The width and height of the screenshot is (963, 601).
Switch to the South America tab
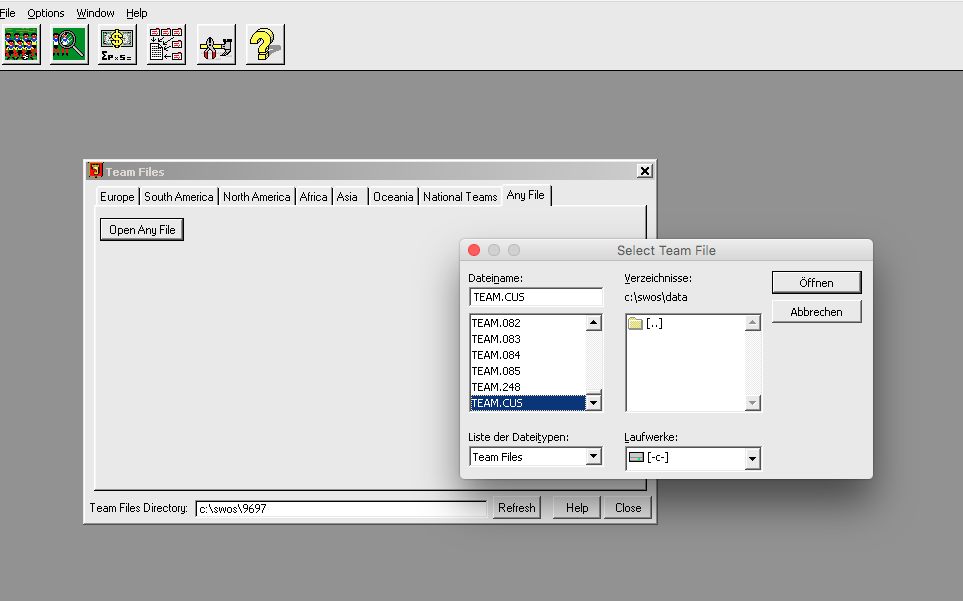pos(179,197)
